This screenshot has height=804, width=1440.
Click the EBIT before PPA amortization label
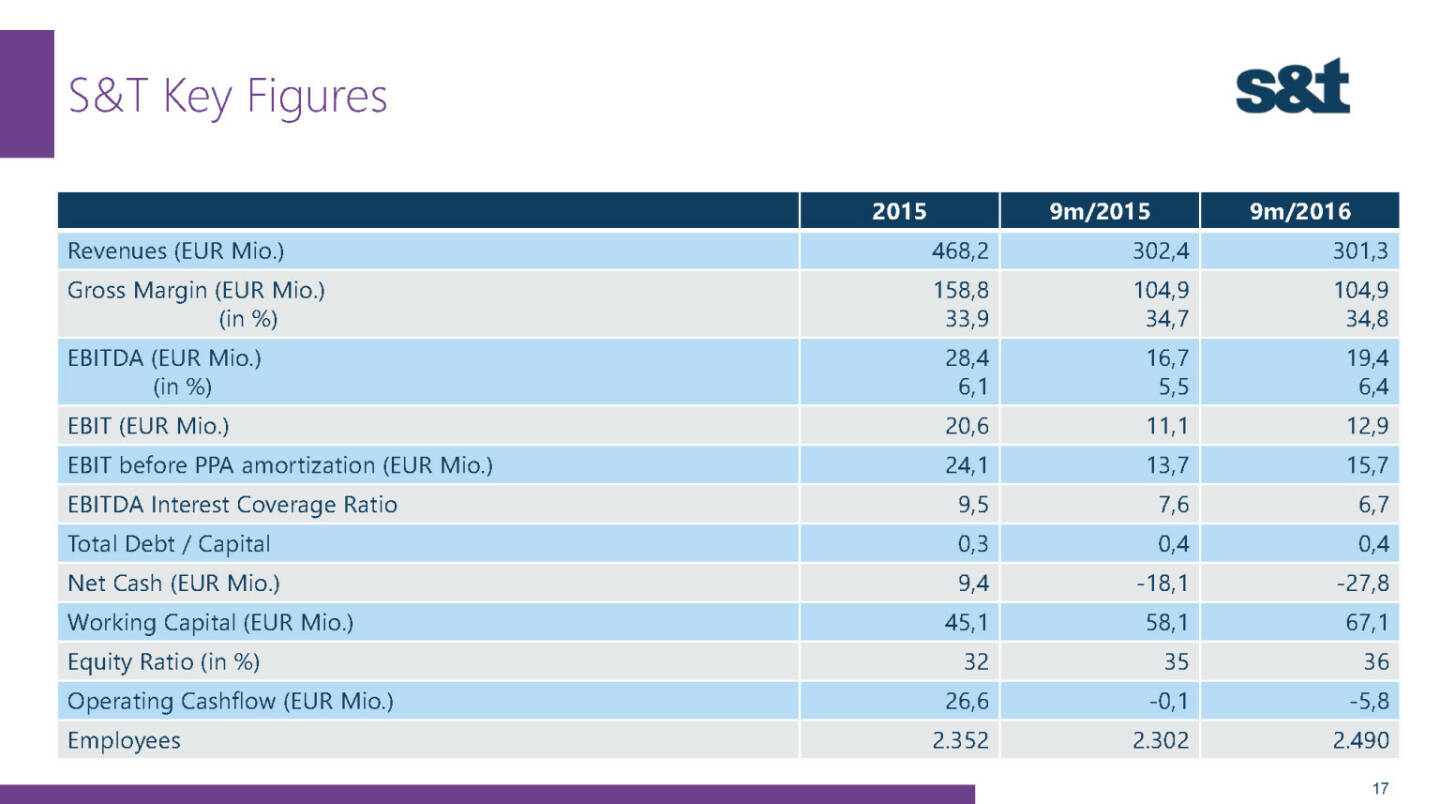(279, 465)
